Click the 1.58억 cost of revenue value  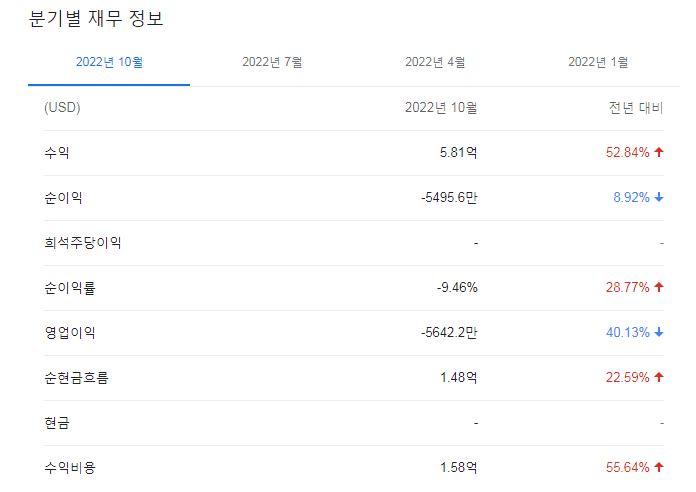pos(459,468)
